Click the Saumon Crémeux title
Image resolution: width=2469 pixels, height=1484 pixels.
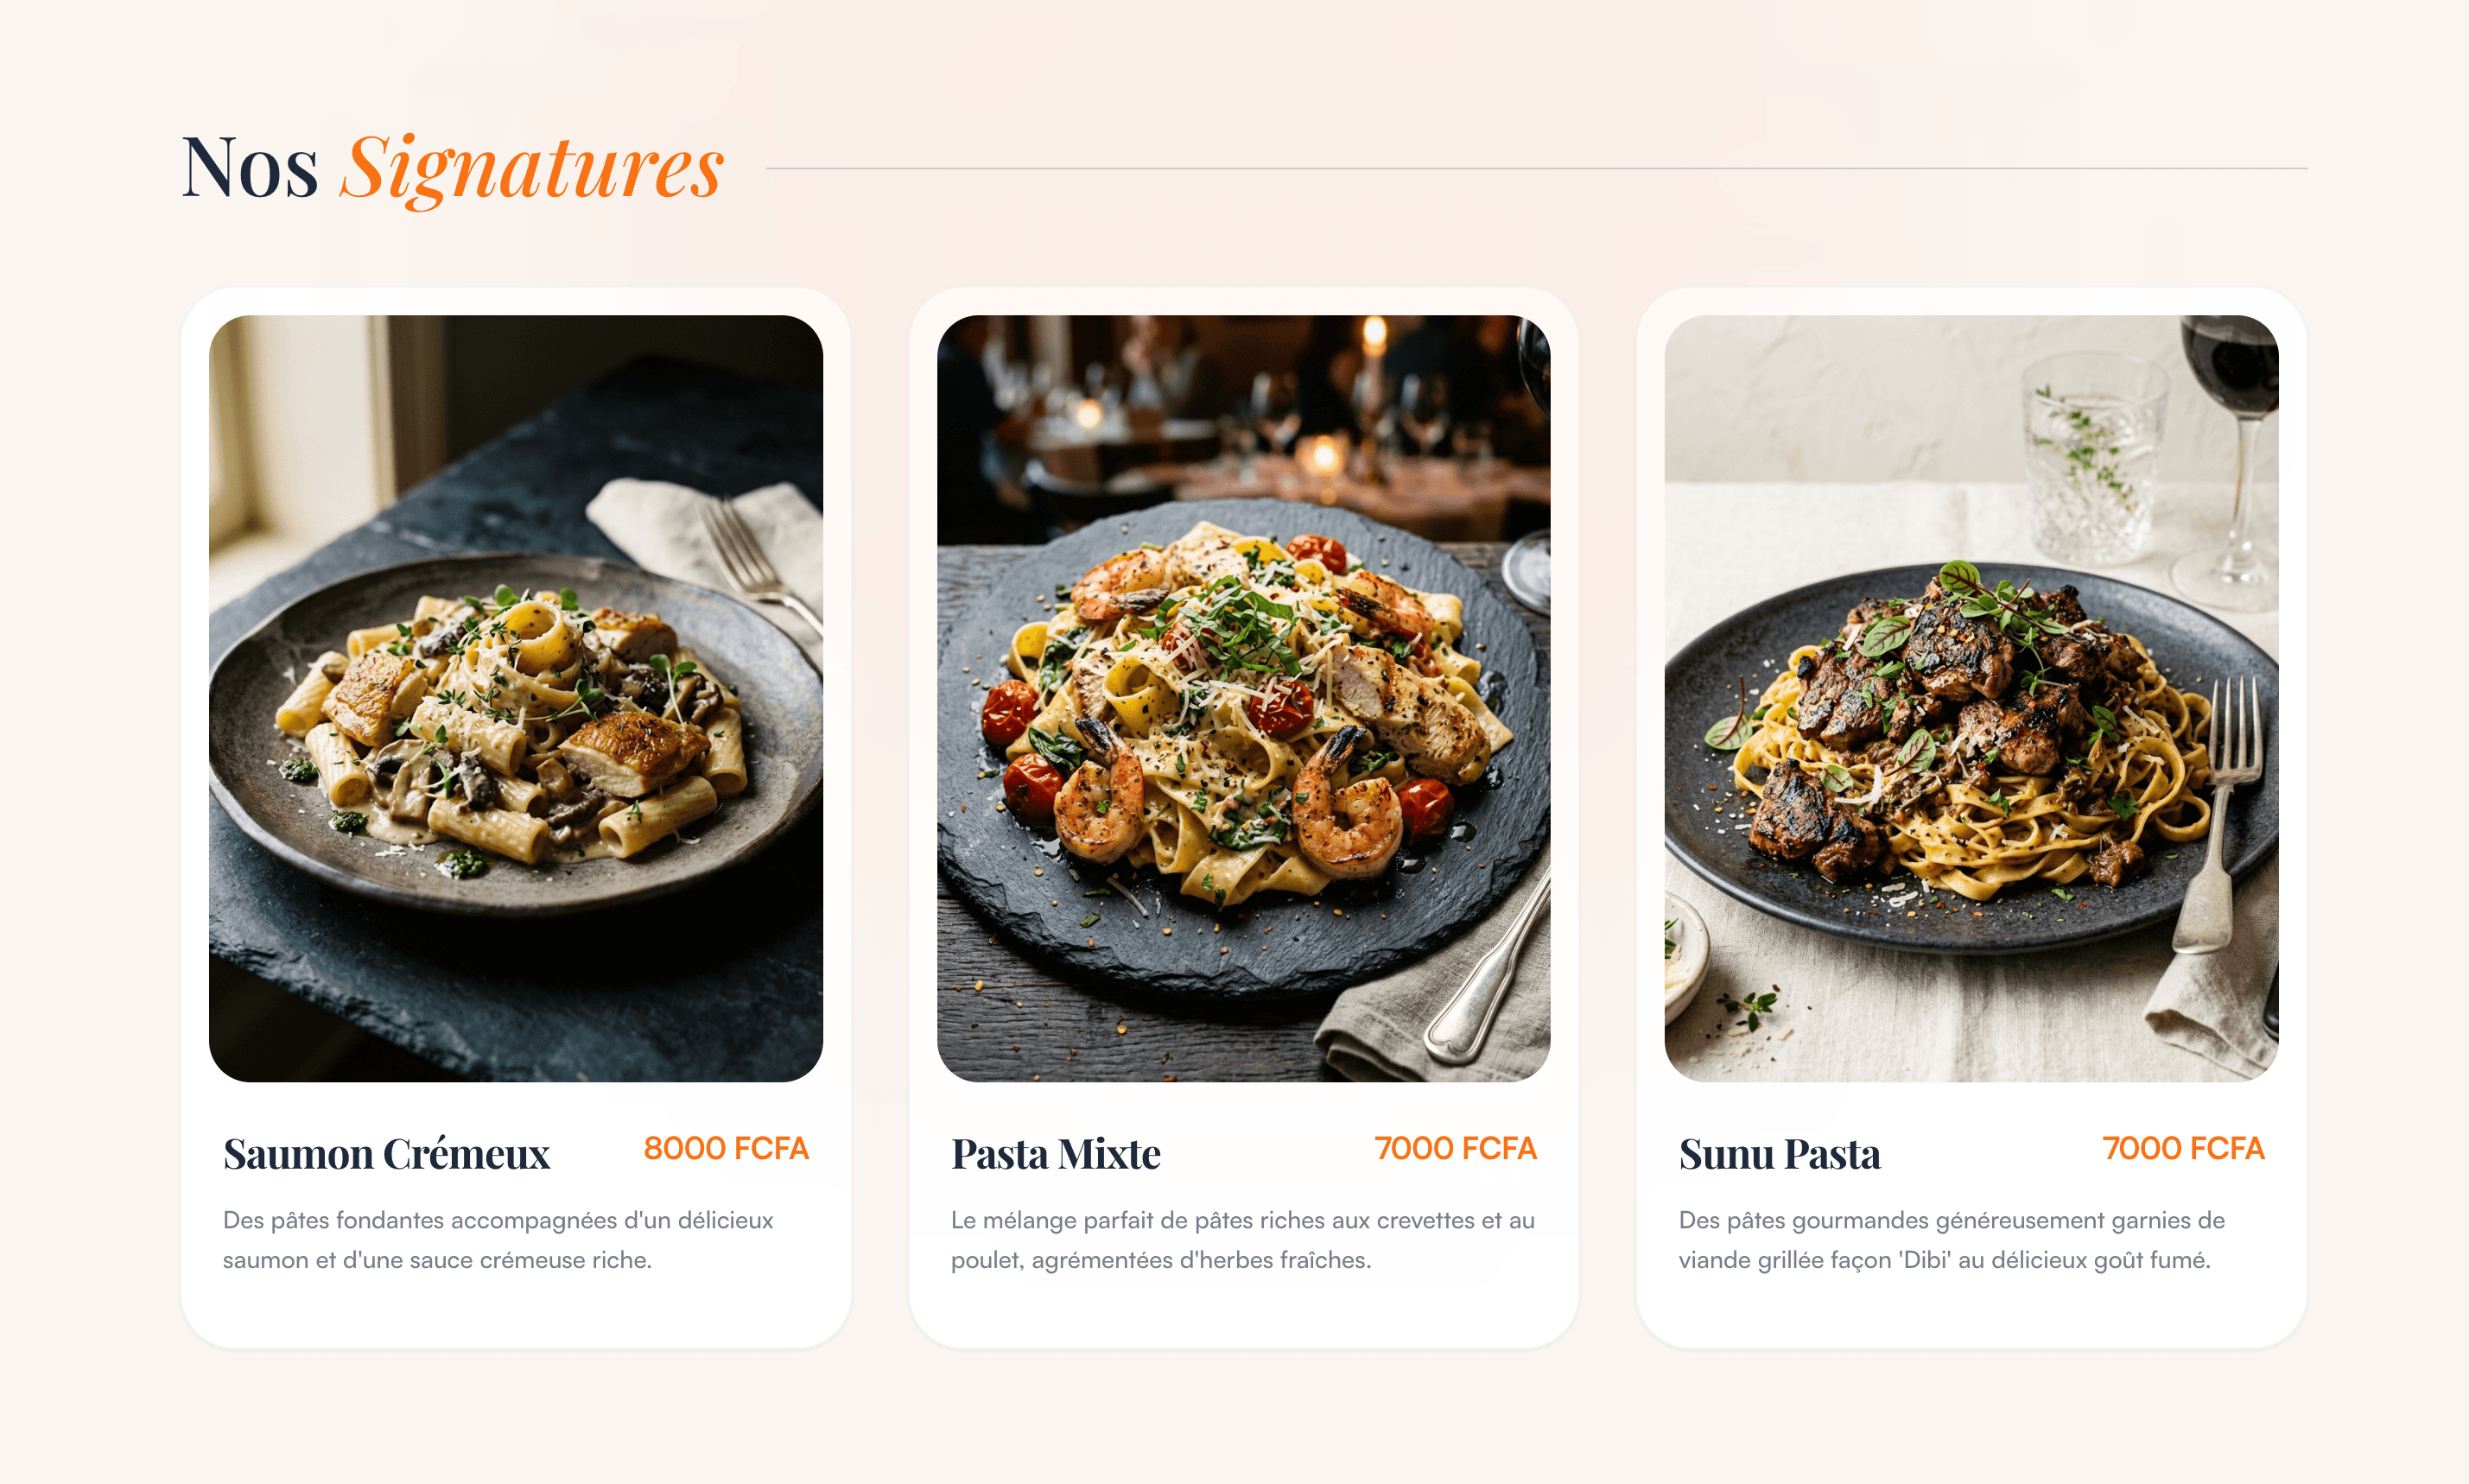386,1154
